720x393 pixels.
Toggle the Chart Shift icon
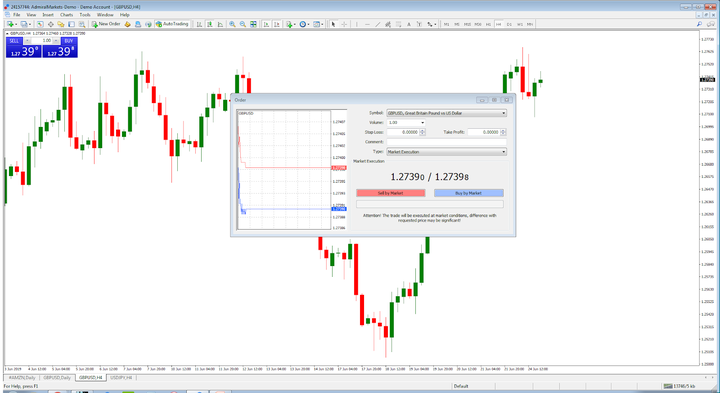(276, 24)
